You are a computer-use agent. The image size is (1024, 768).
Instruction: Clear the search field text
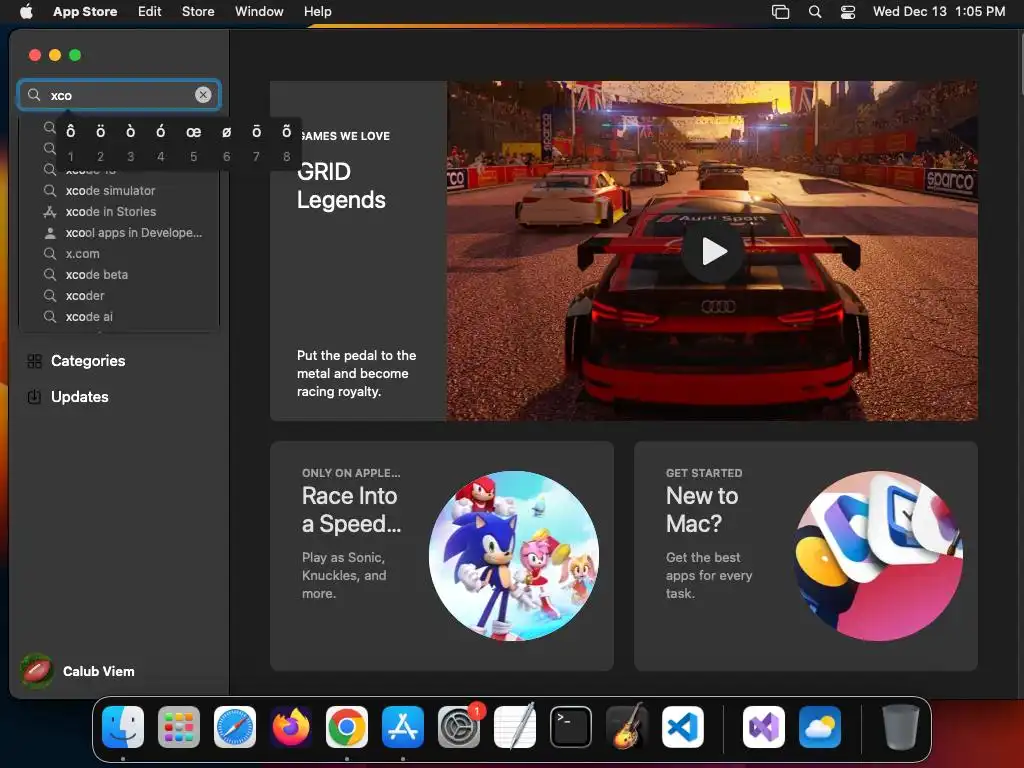[203, 95]
